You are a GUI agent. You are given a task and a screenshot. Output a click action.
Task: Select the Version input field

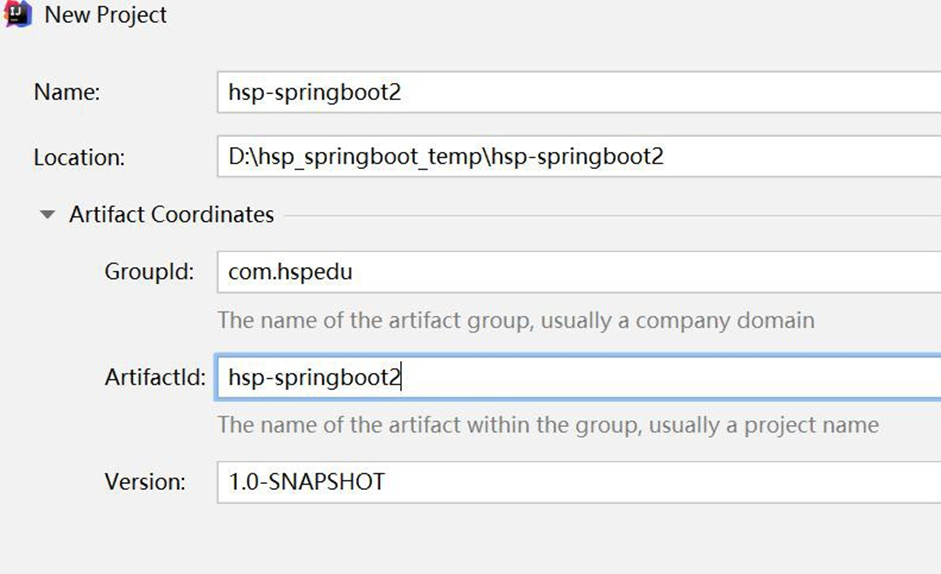click(578, 482)
